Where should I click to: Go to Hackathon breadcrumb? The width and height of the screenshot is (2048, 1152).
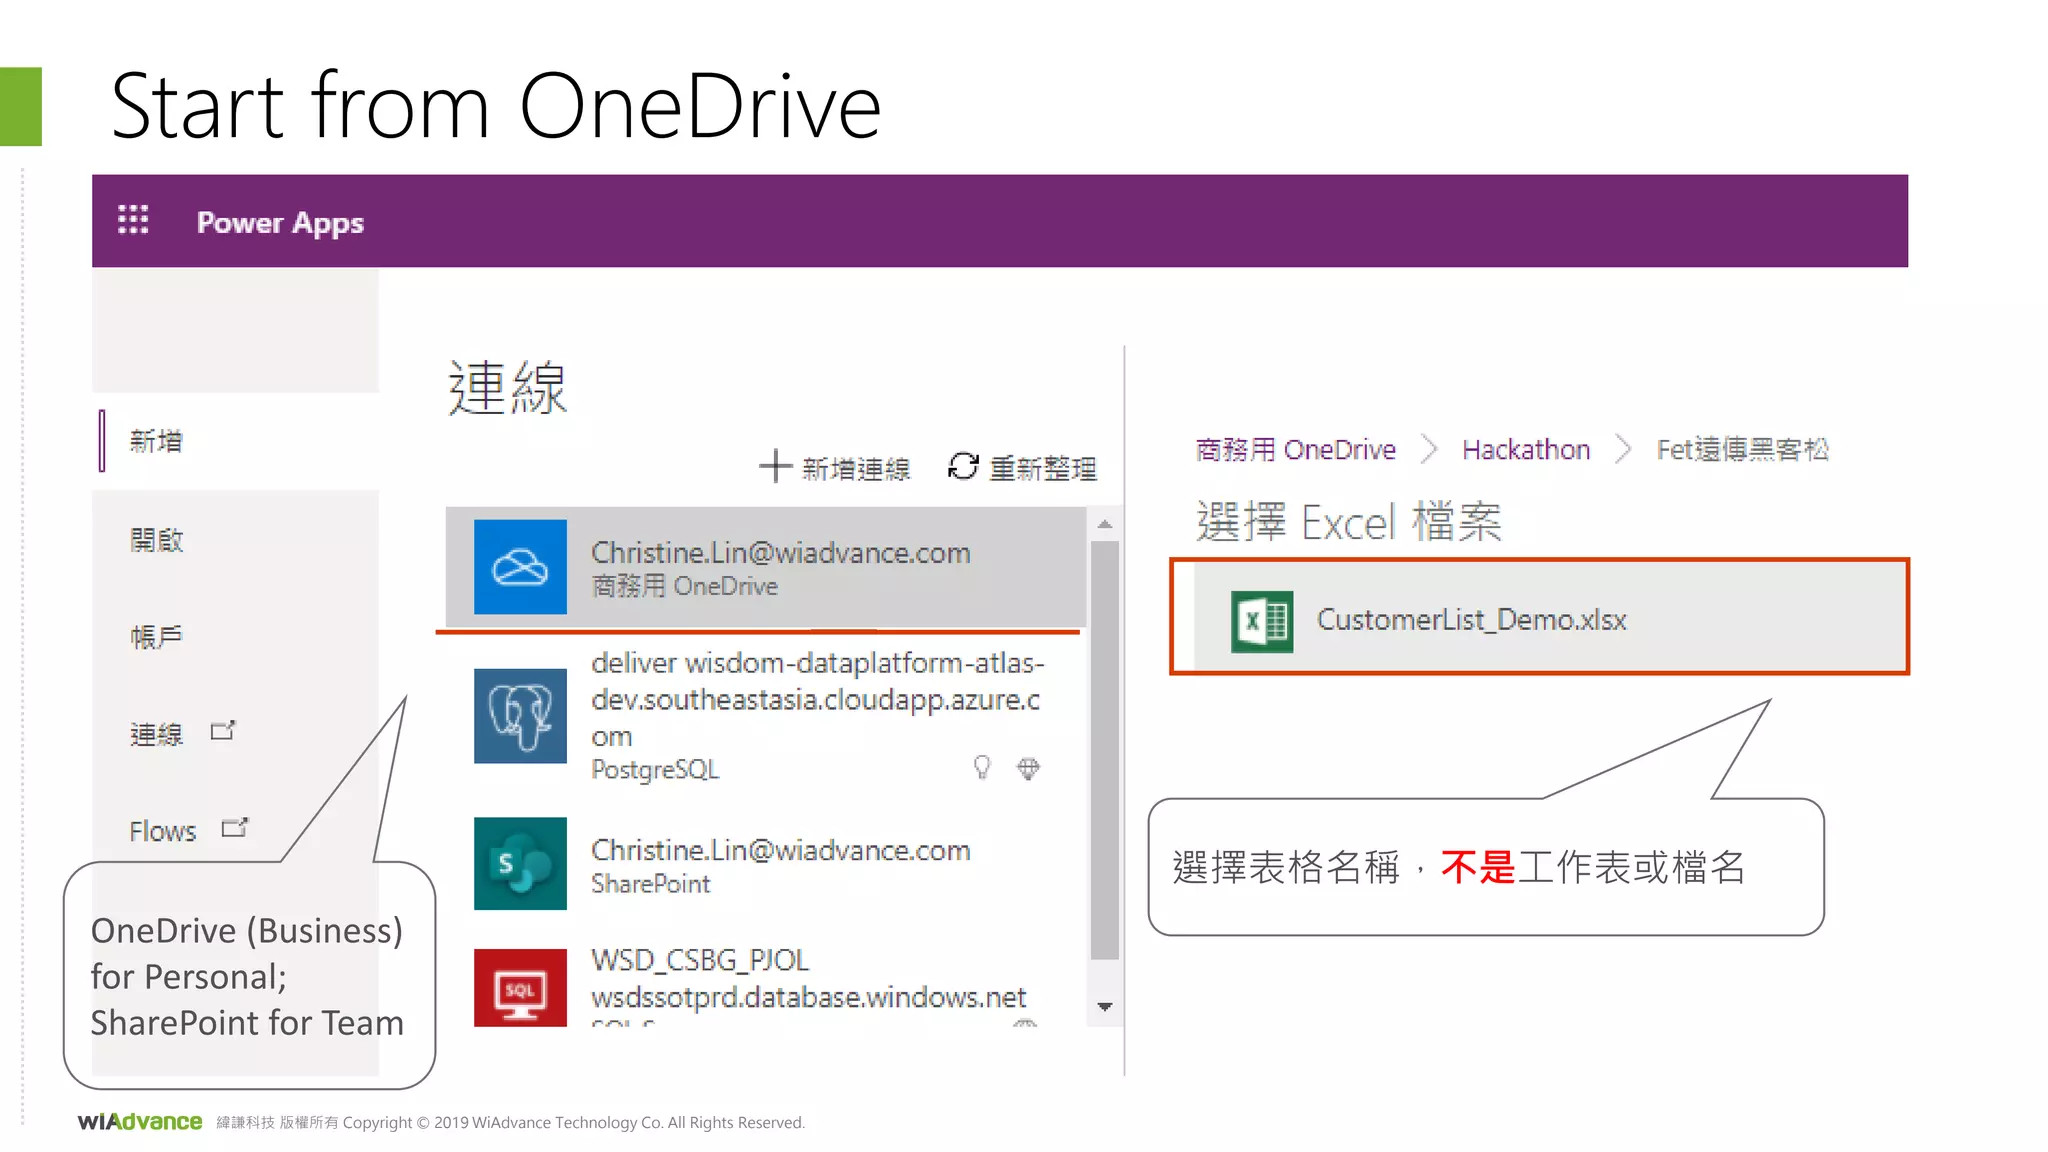[x=1526, y=450]
